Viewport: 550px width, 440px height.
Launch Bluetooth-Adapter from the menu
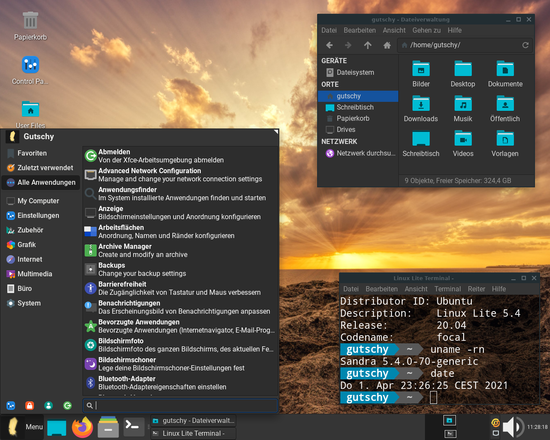[180, 383]
